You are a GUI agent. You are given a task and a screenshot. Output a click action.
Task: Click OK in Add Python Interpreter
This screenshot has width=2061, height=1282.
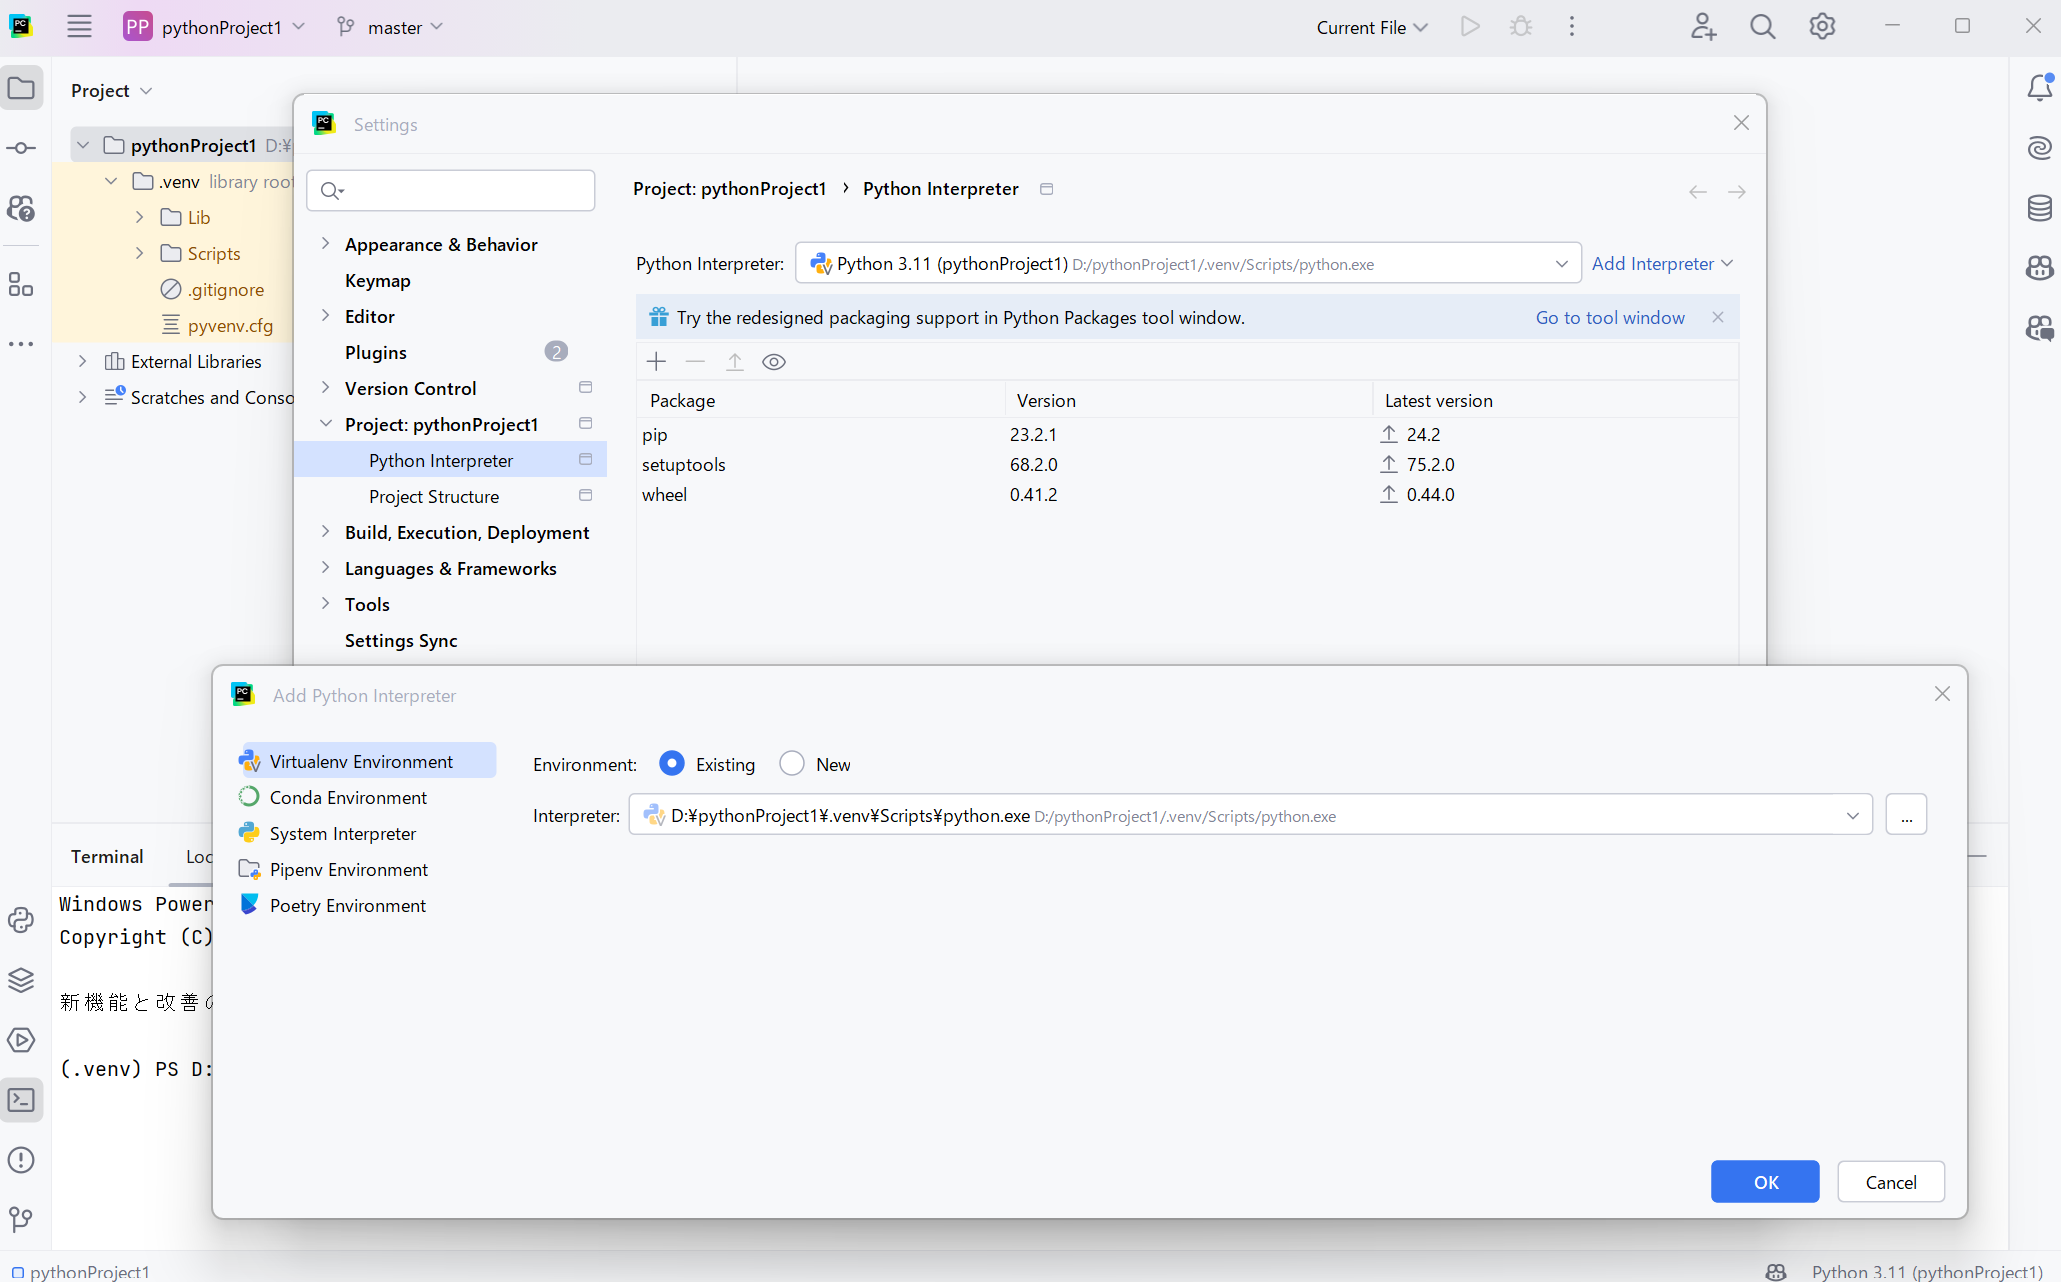1764,1182
